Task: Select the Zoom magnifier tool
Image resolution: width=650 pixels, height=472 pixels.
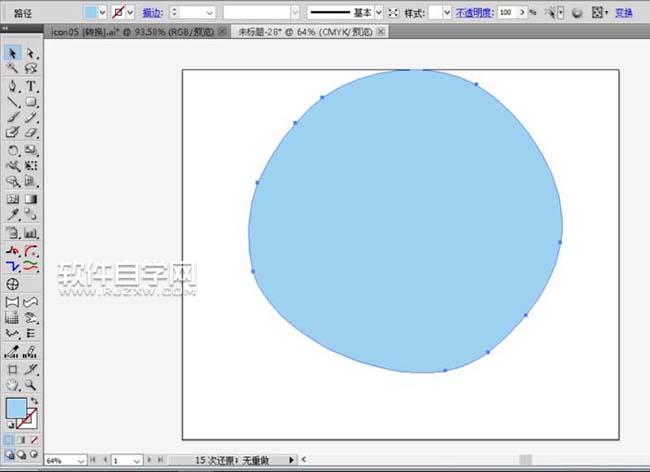Action: [31, 384]
